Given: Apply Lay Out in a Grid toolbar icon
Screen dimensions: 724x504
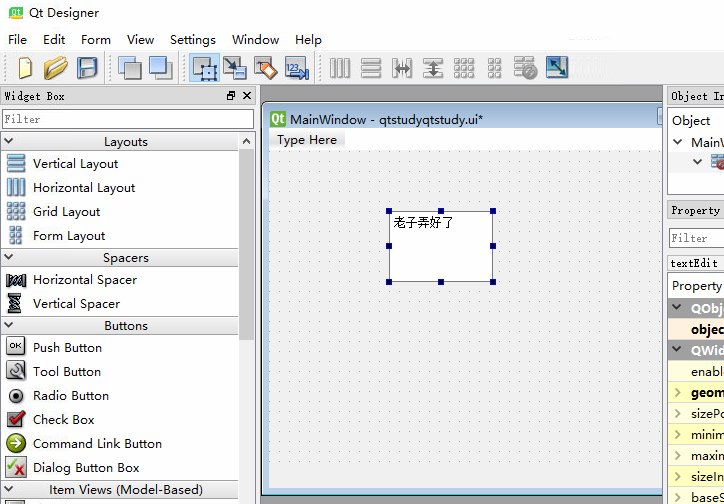Looking at the screenshot, I should click(x=464, y=68).
